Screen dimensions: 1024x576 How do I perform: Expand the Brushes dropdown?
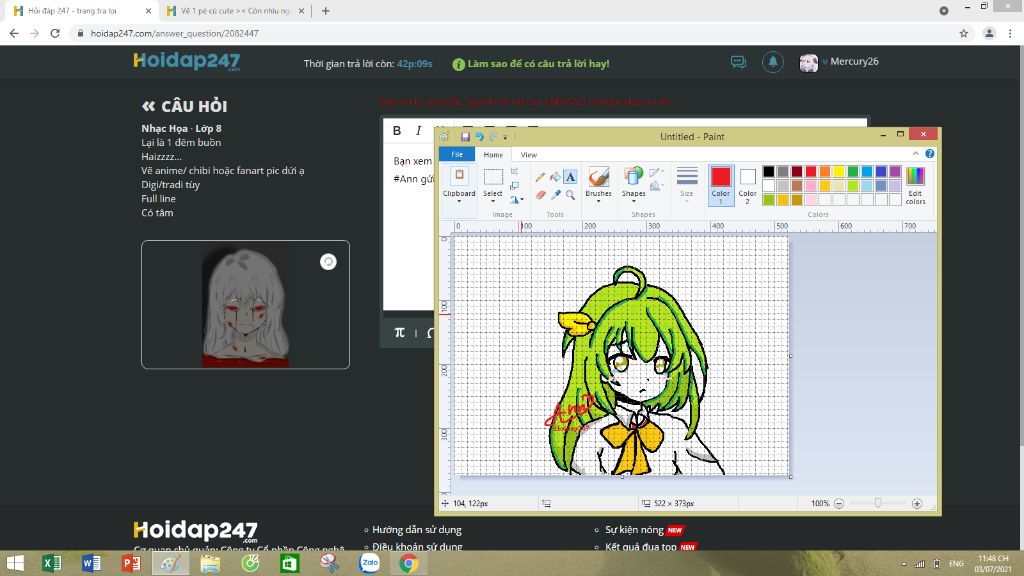(598, 201)
